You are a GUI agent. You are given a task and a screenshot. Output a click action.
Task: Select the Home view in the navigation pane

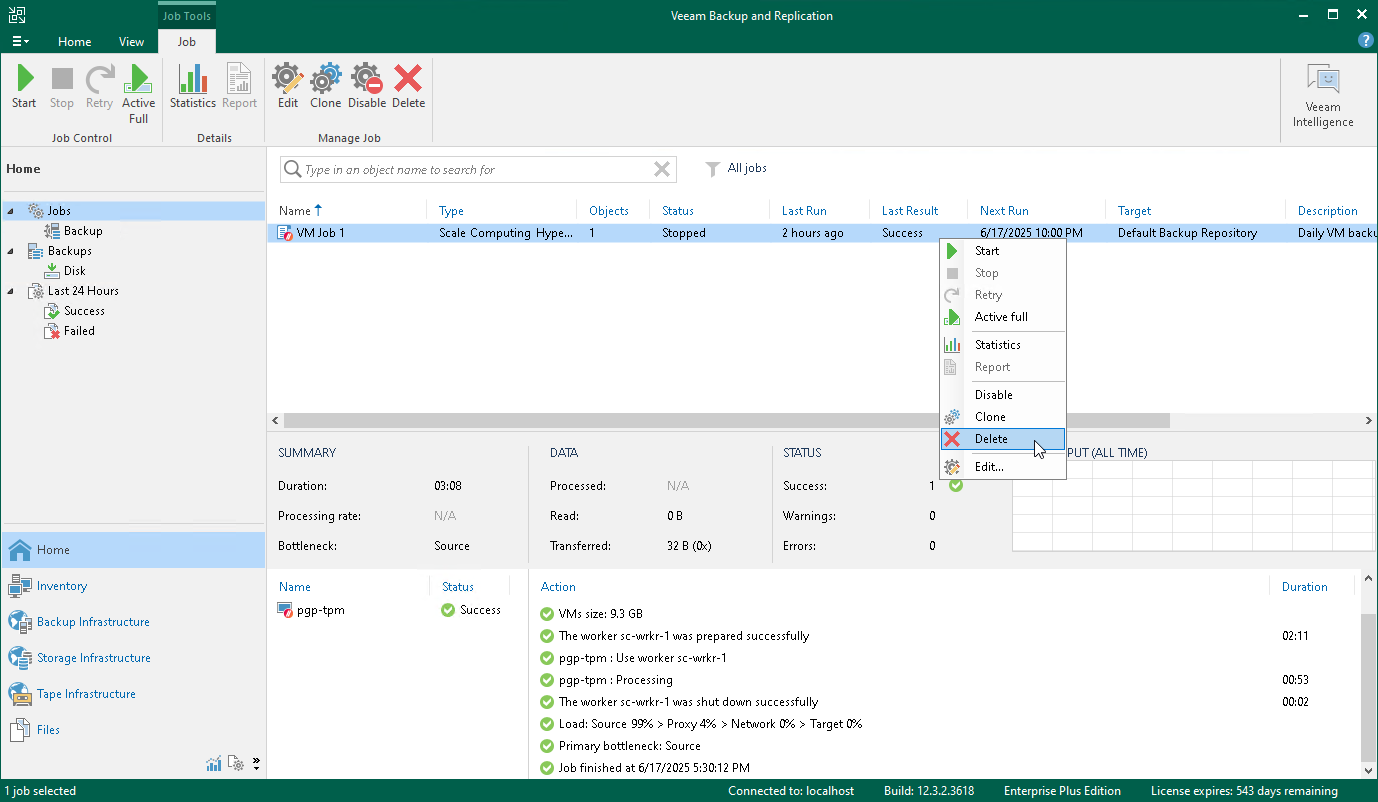tap(133, 550)
